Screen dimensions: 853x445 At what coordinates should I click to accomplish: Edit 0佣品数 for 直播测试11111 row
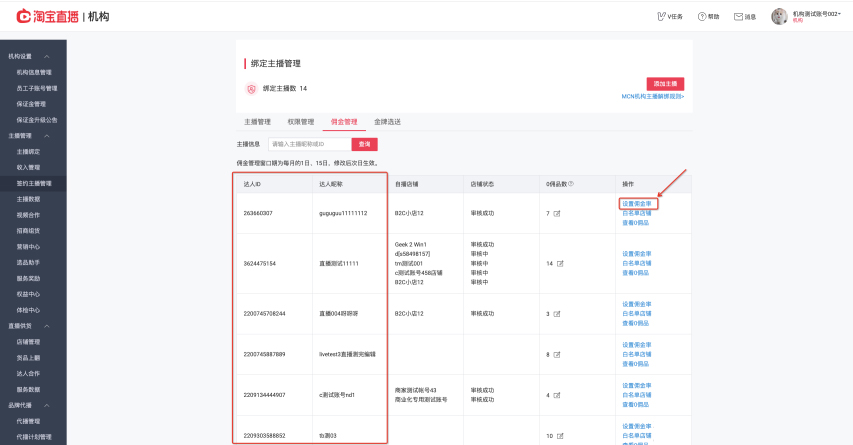point(560,264)
